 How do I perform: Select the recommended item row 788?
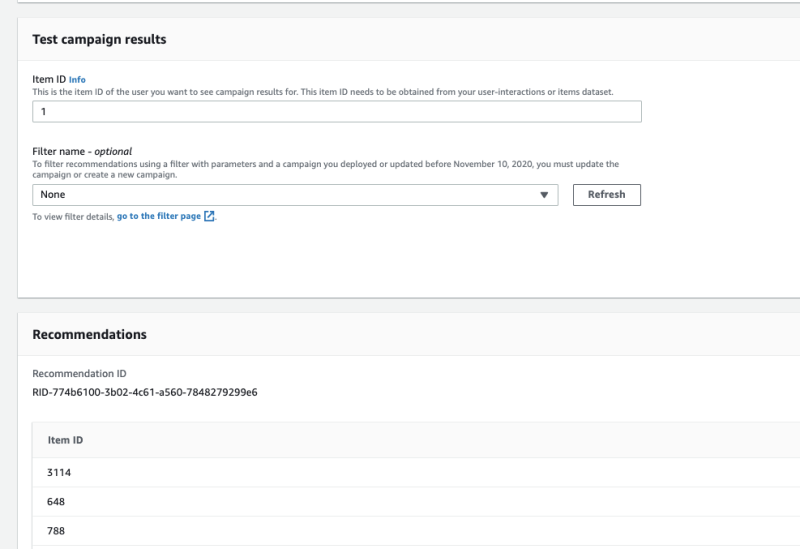coord(55,531)
